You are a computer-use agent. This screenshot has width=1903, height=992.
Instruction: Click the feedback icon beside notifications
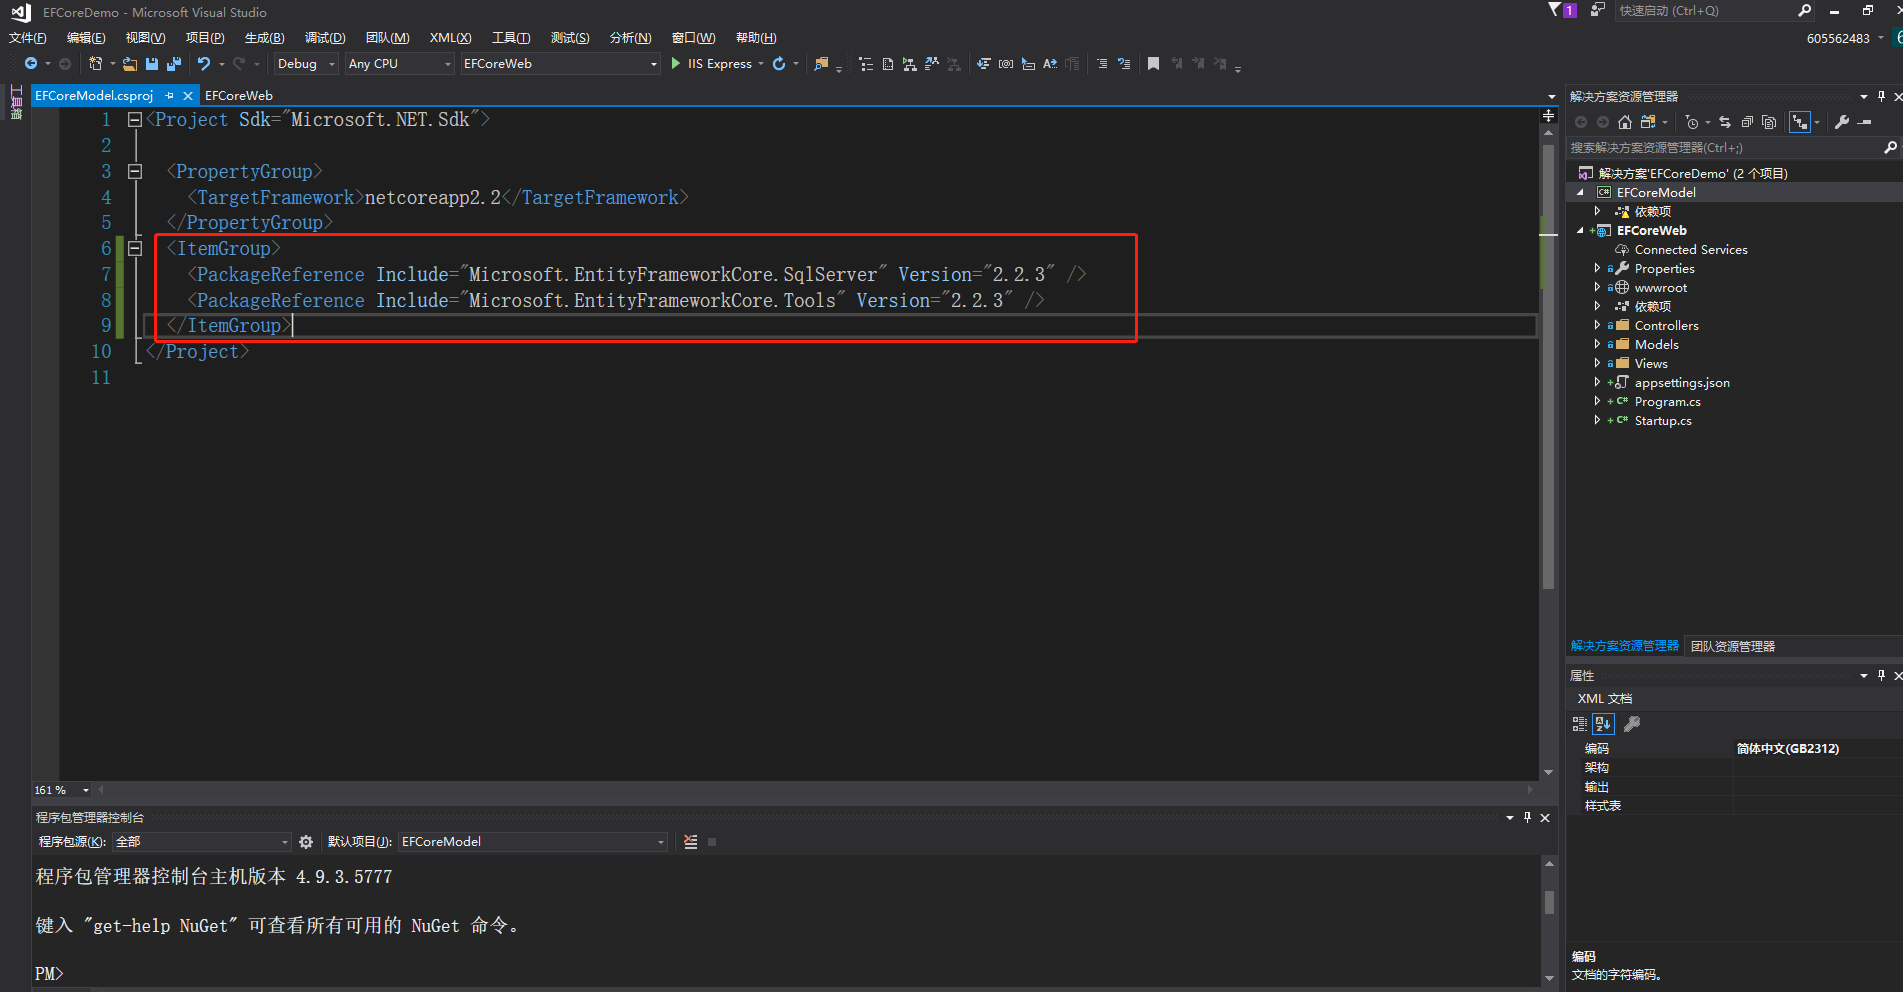[1598, 10]
